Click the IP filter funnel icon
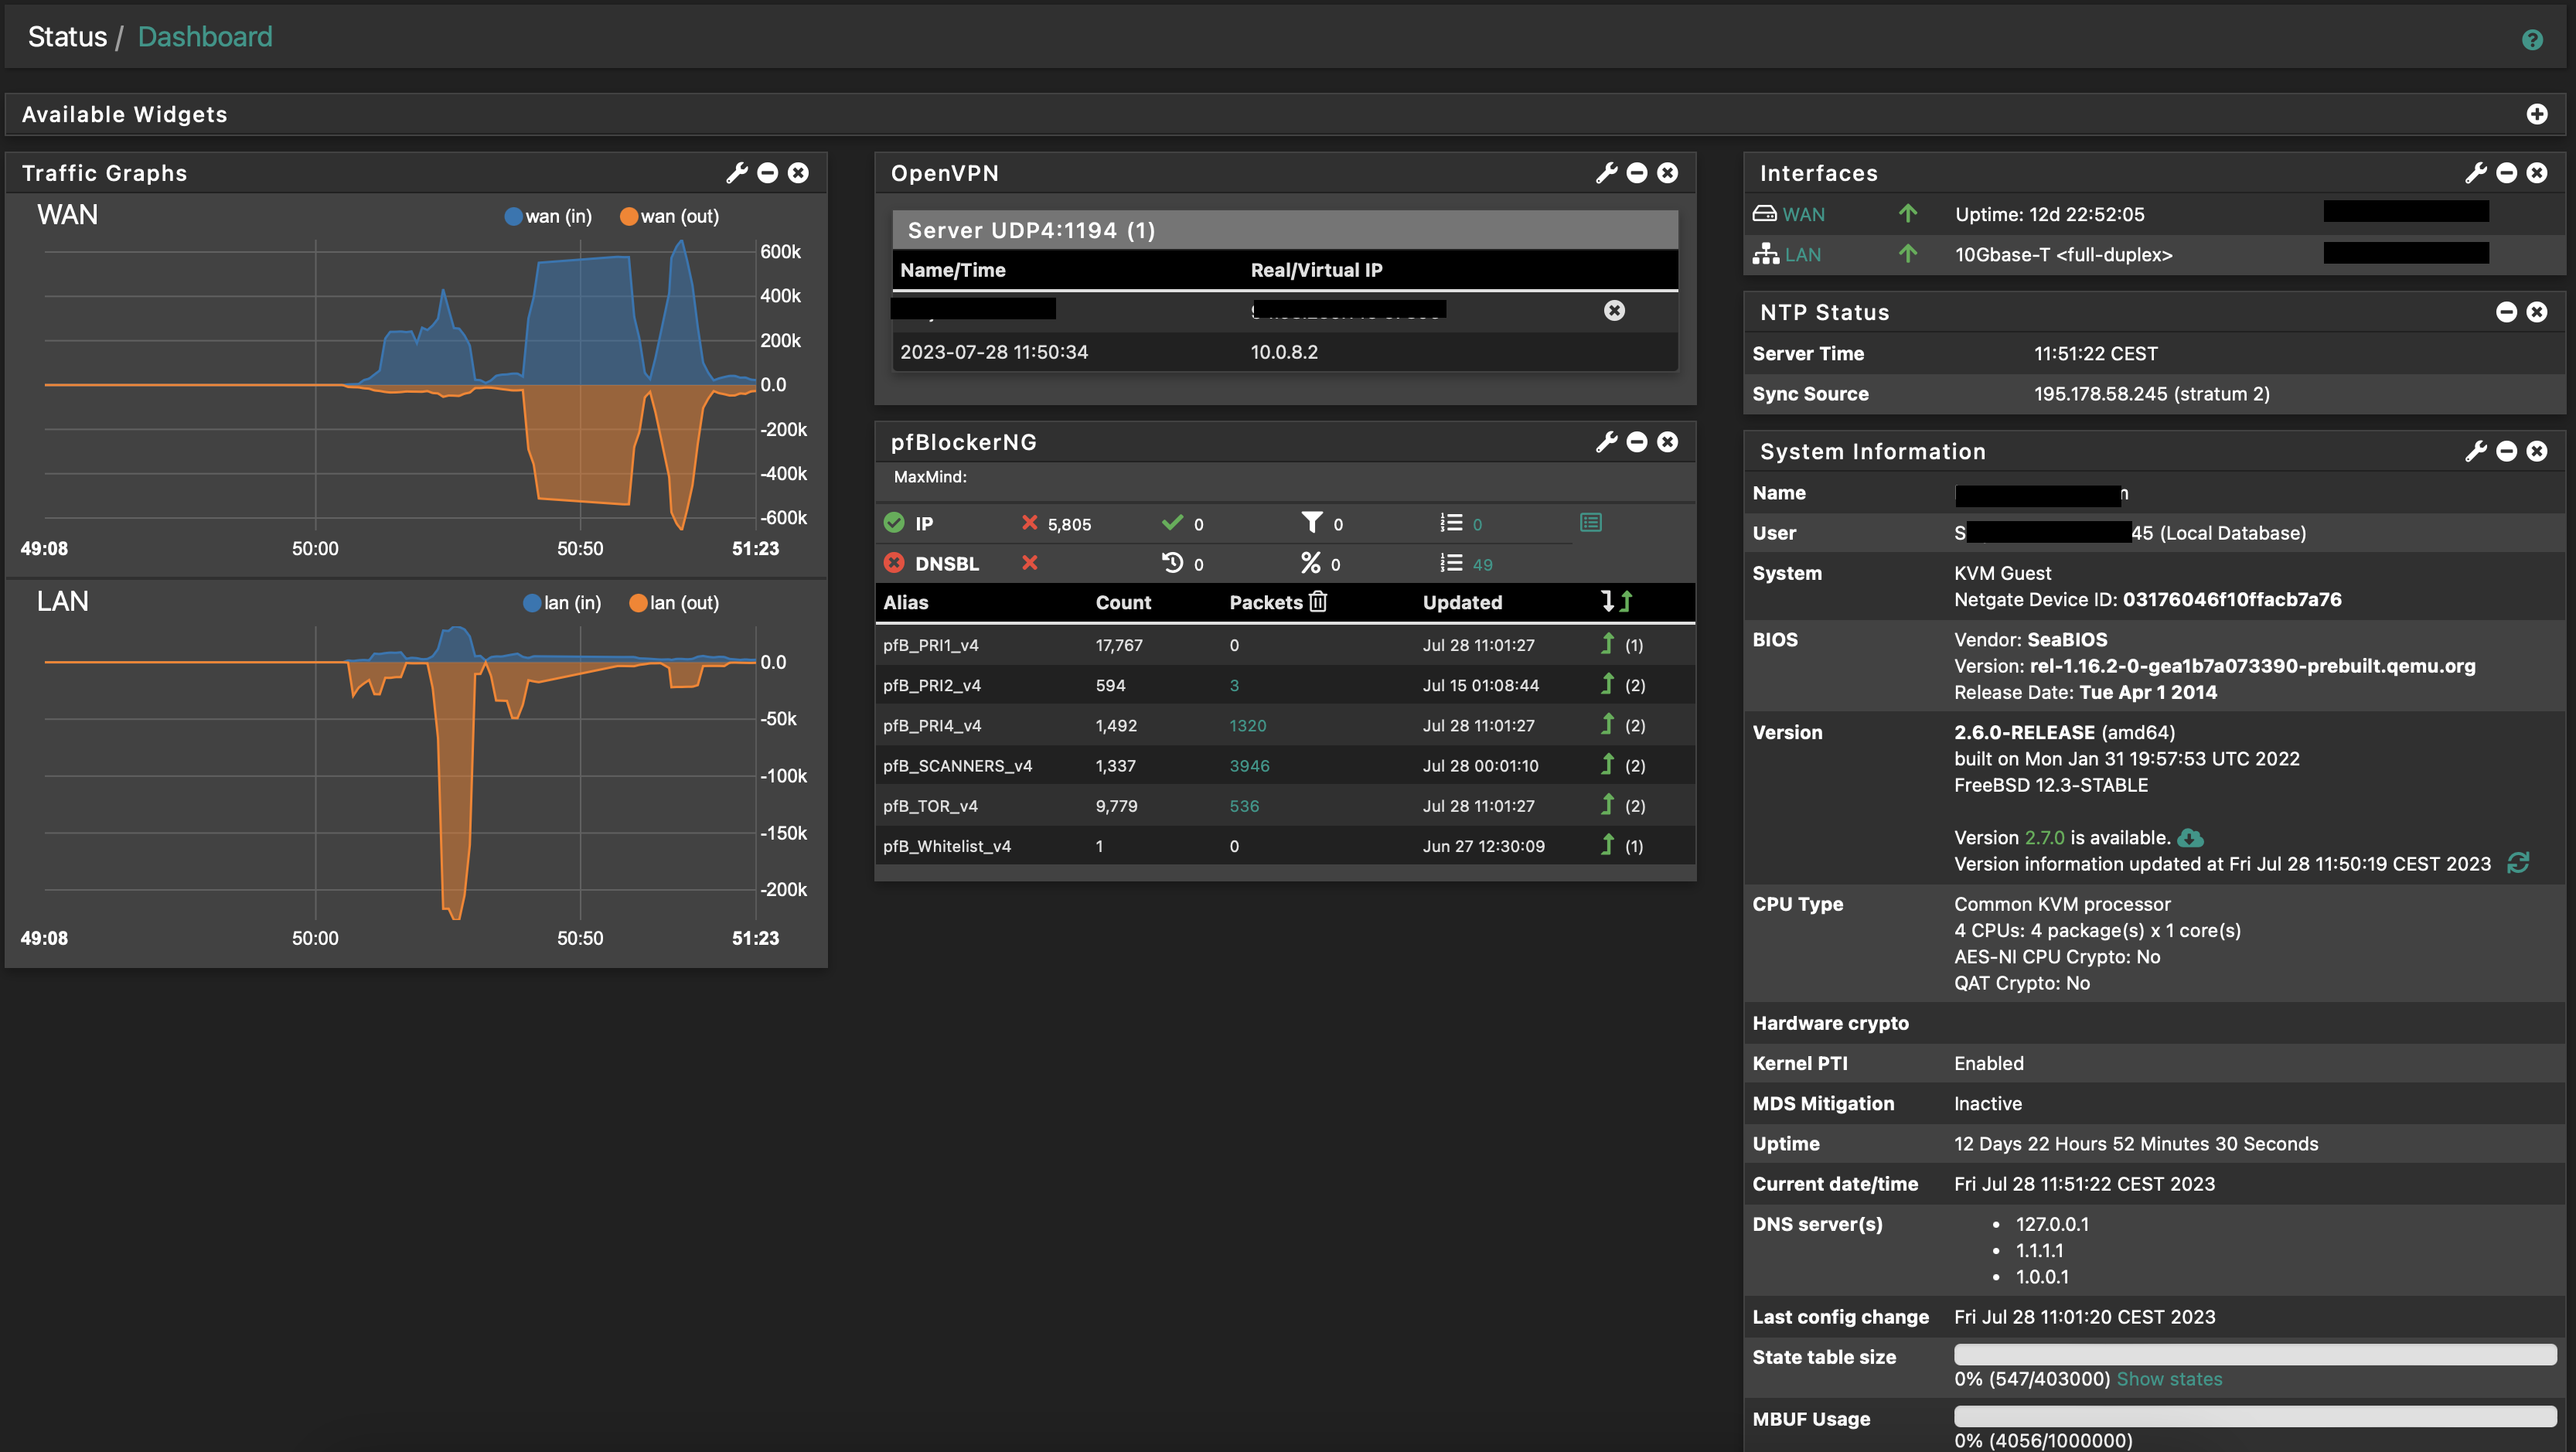This screenshot has height=1452, width=2576. tap(1312, 522)
